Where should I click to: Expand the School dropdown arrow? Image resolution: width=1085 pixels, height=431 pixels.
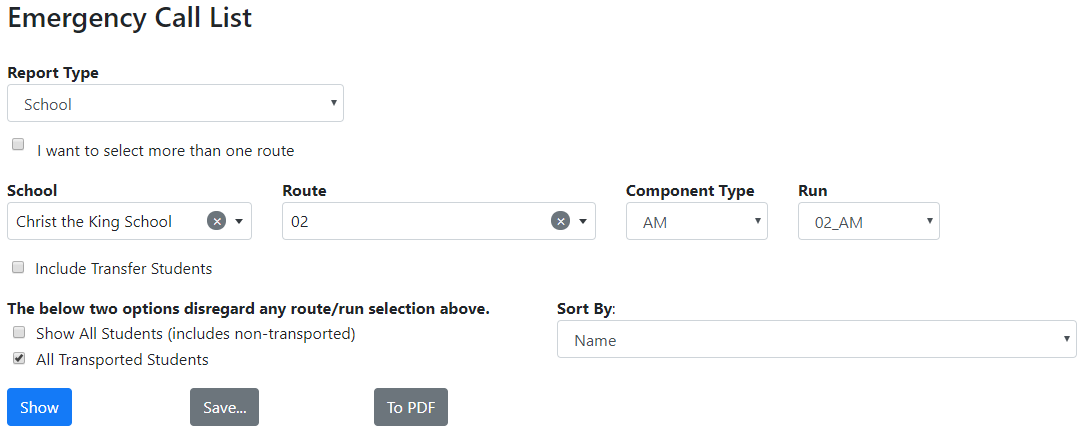click(239, 222)
